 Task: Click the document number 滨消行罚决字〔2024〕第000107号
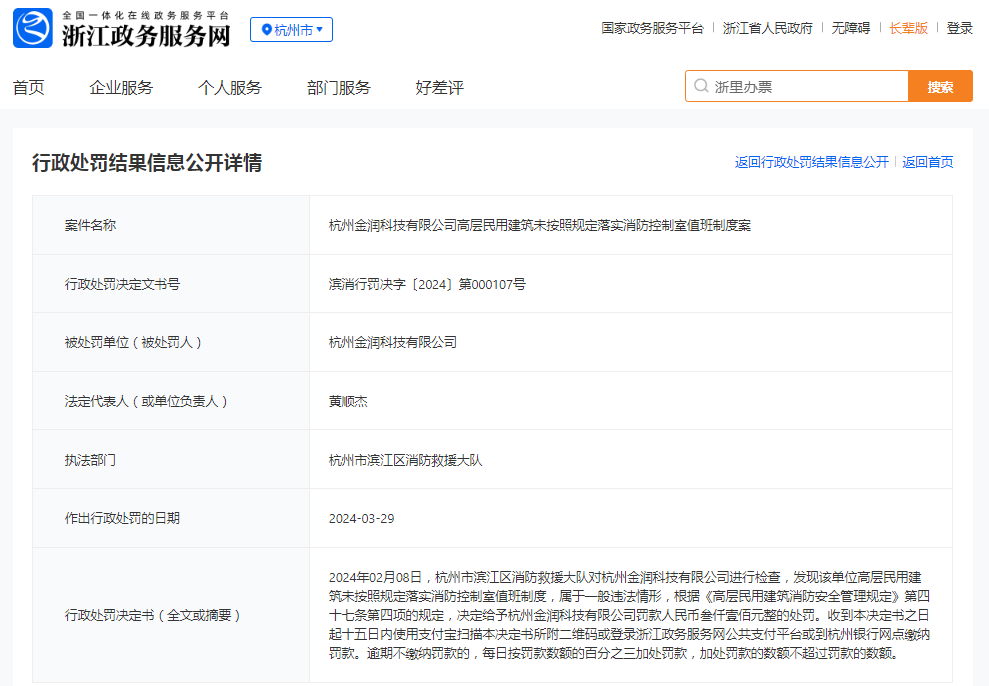427,284
